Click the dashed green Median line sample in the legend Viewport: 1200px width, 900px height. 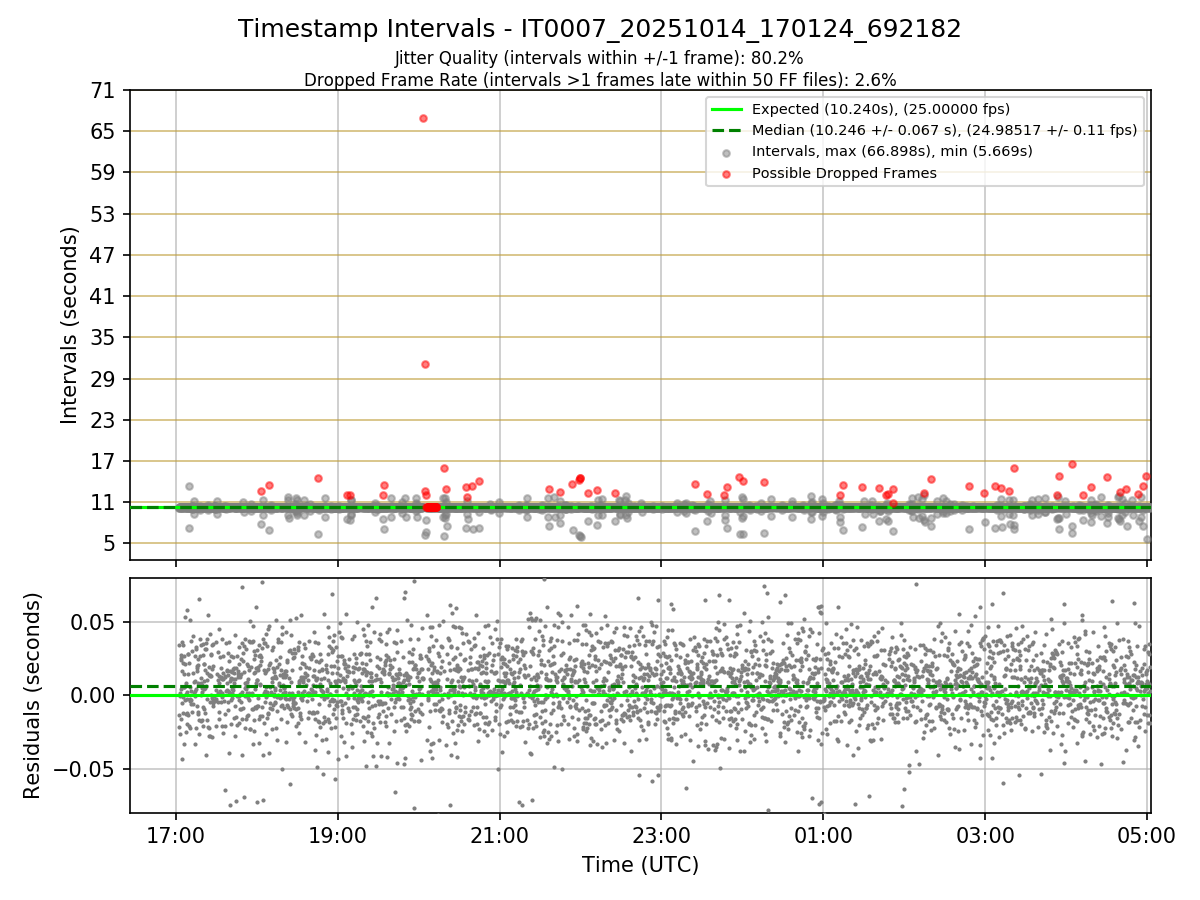(726, 130)
